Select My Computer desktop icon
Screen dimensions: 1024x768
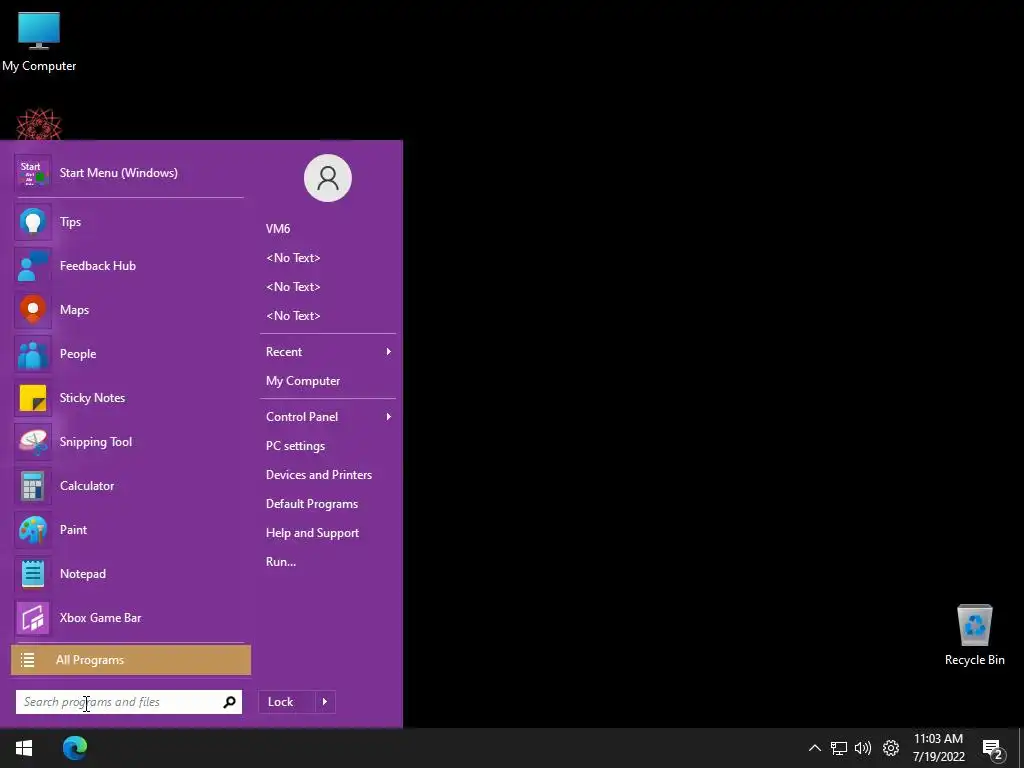[39, 41]
